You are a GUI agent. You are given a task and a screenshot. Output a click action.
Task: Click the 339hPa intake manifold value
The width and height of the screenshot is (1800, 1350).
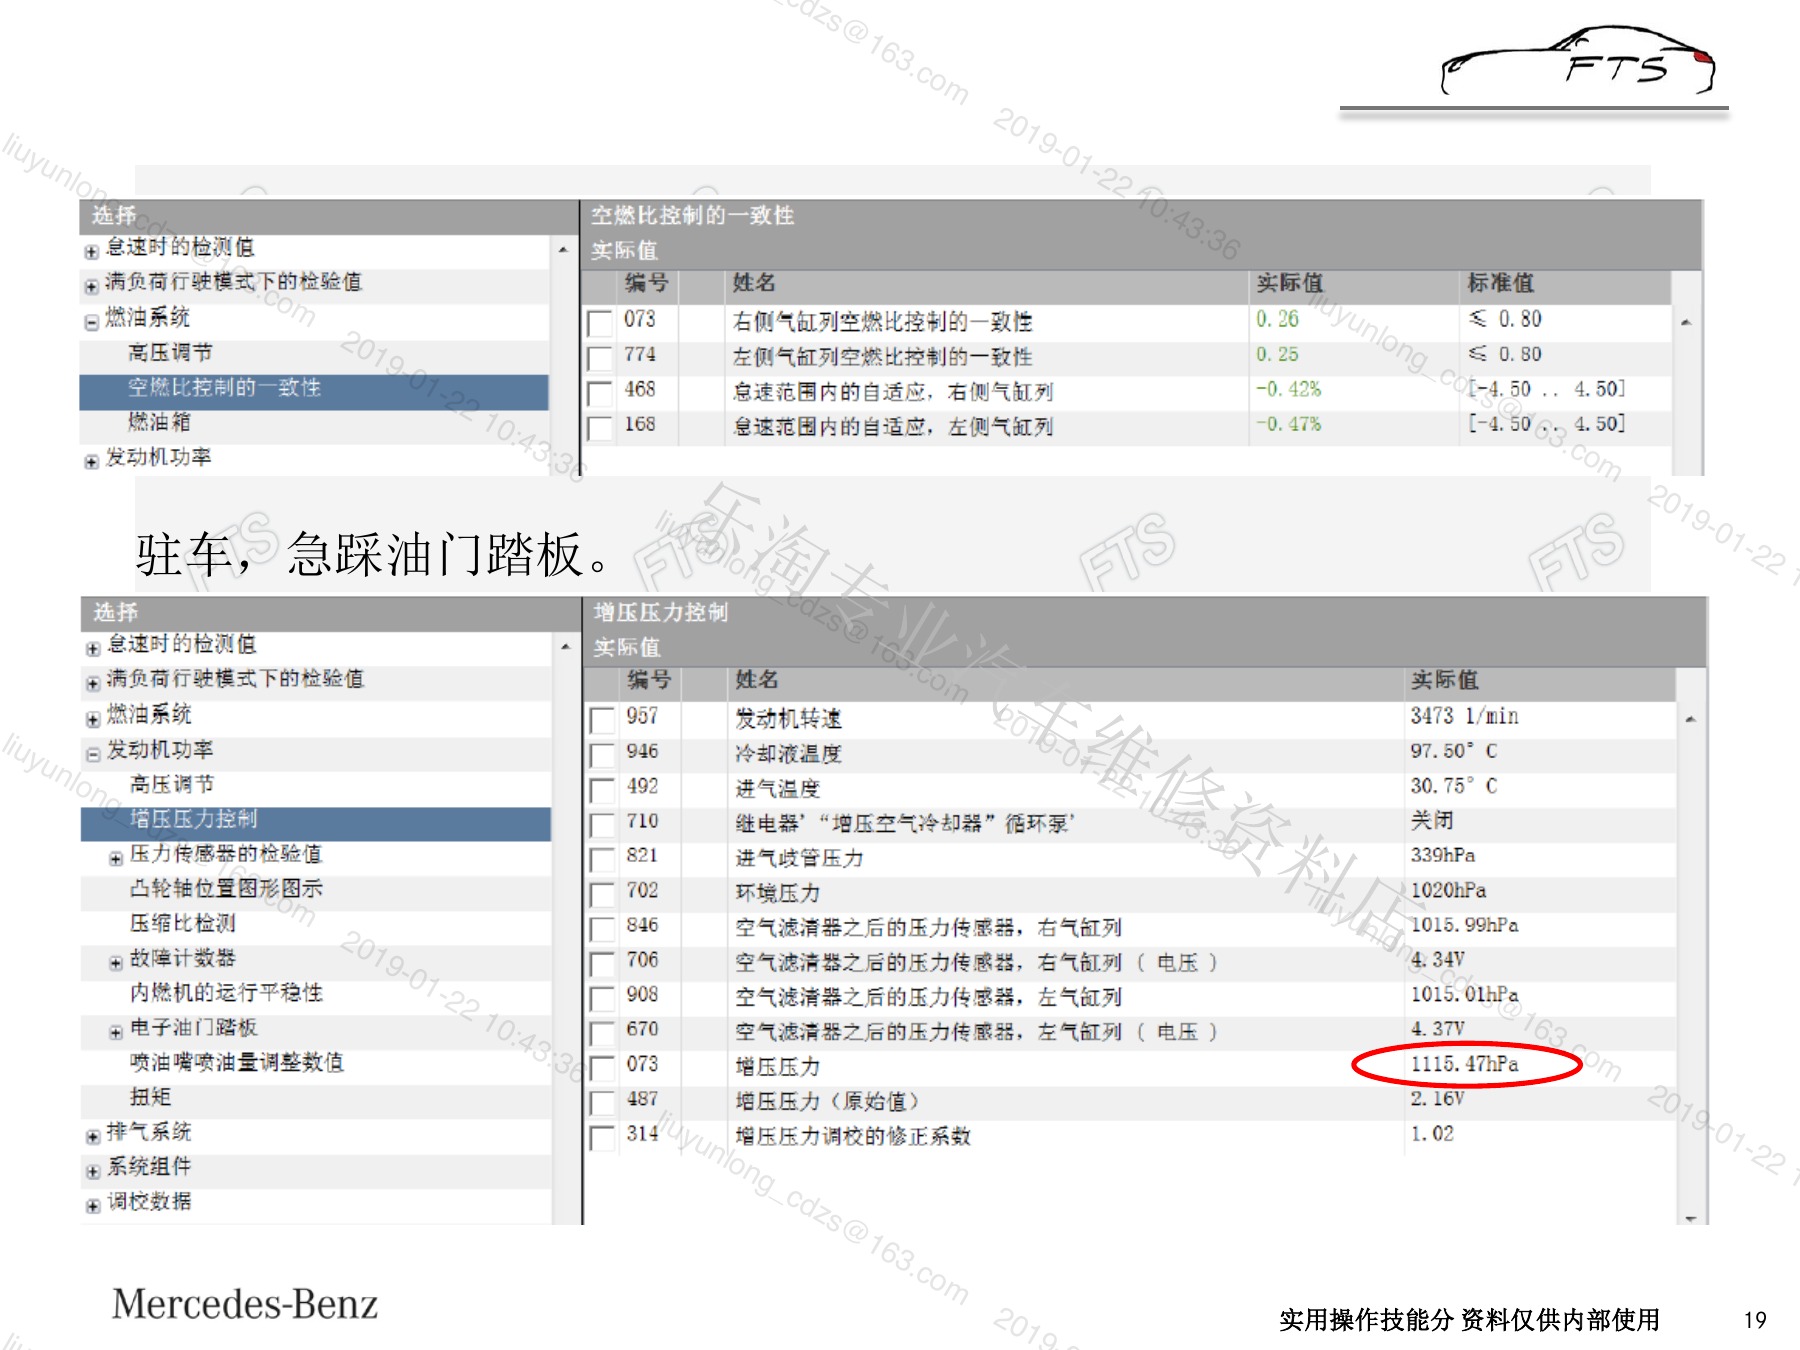click(x=1443, y=855)
